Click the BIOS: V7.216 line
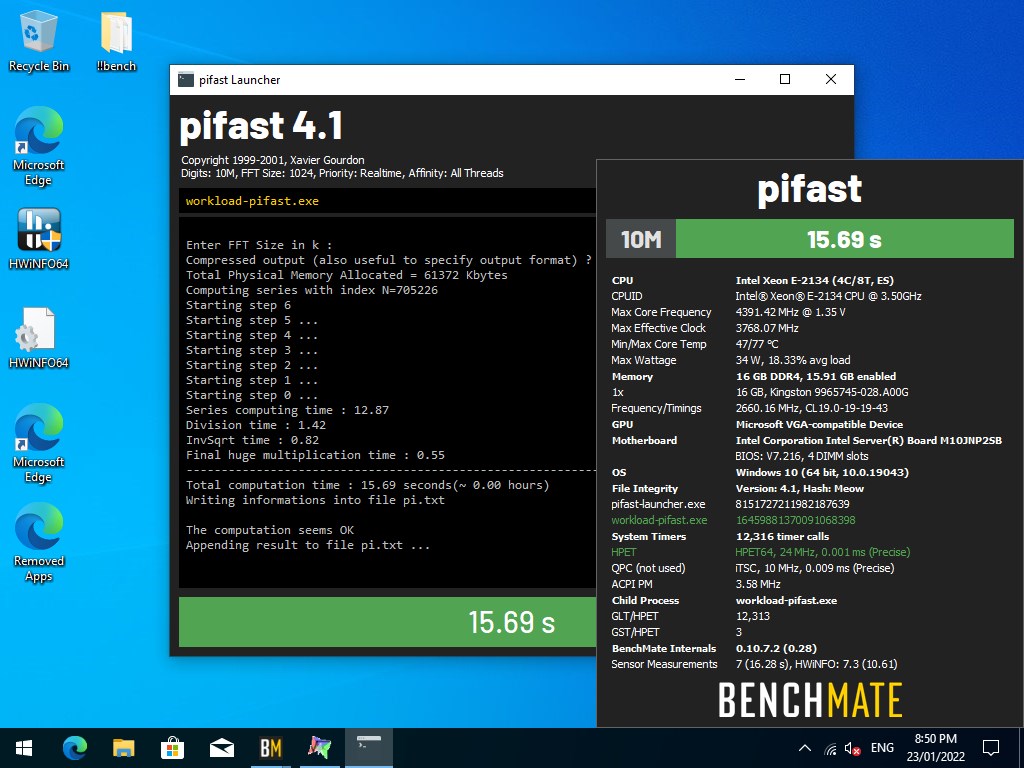Viewport: 1024px width, 768px height. click(x=802, y=456)
